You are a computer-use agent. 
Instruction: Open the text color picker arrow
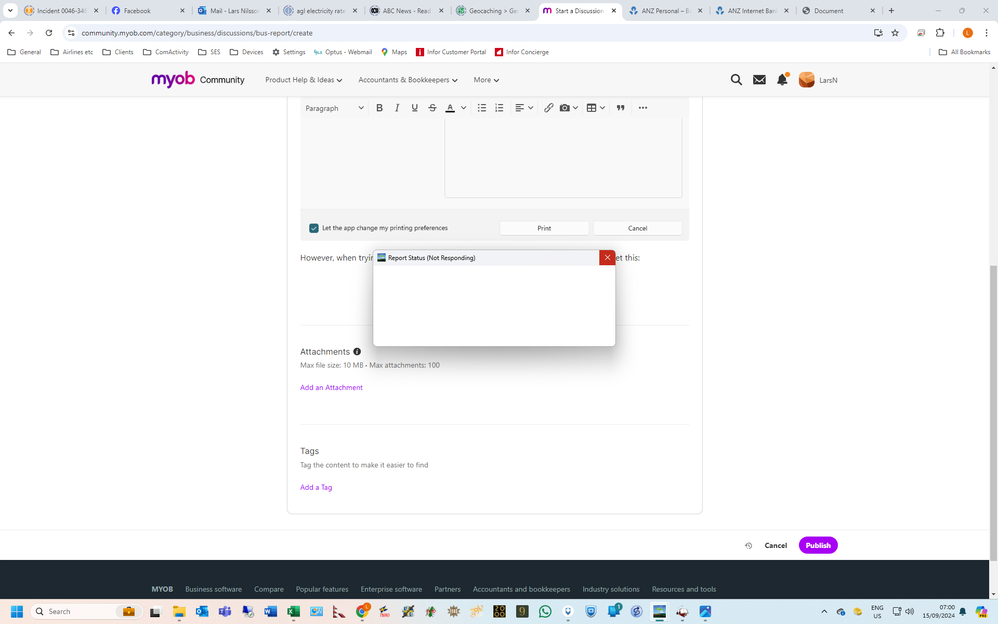click(463, 108)
